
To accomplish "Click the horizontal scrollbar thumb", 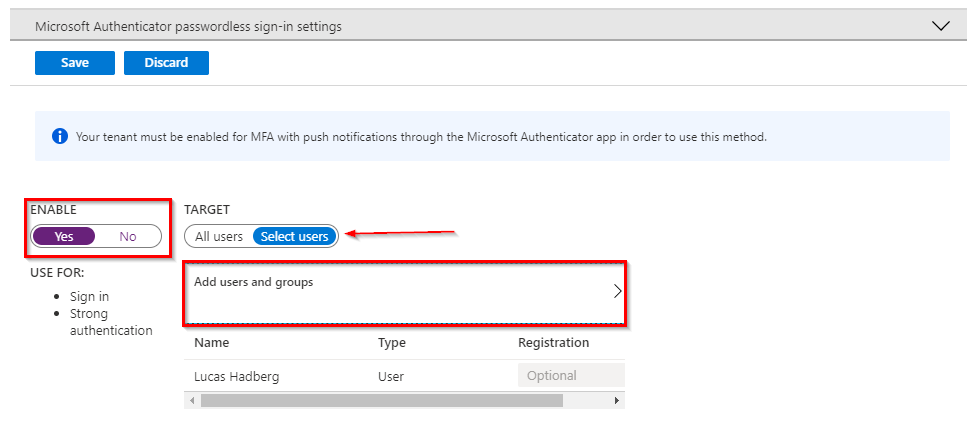I will point(382,401).
